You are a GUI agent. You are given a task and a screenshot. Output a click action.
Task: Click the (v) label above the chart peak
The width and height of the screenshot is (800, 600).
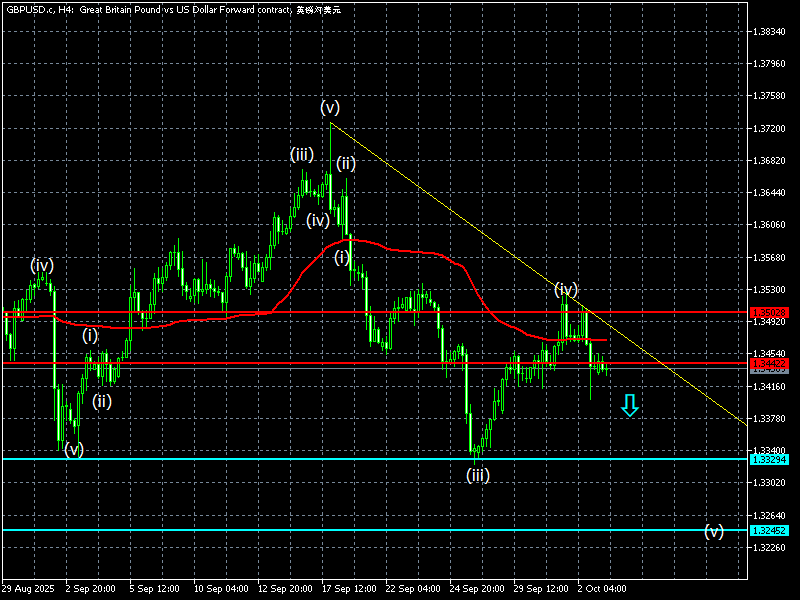[x=330, y=108]
